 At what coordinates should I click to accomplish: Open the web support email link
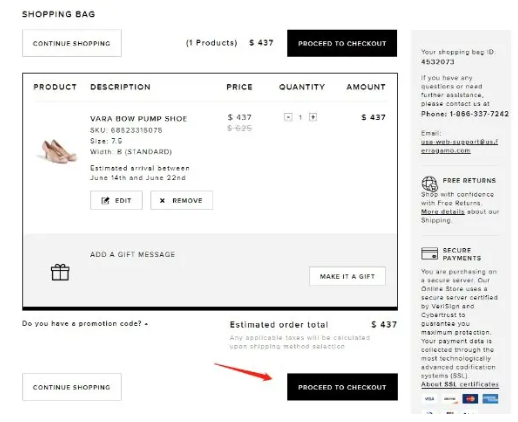pyautogui.click(x=459, y=146)
